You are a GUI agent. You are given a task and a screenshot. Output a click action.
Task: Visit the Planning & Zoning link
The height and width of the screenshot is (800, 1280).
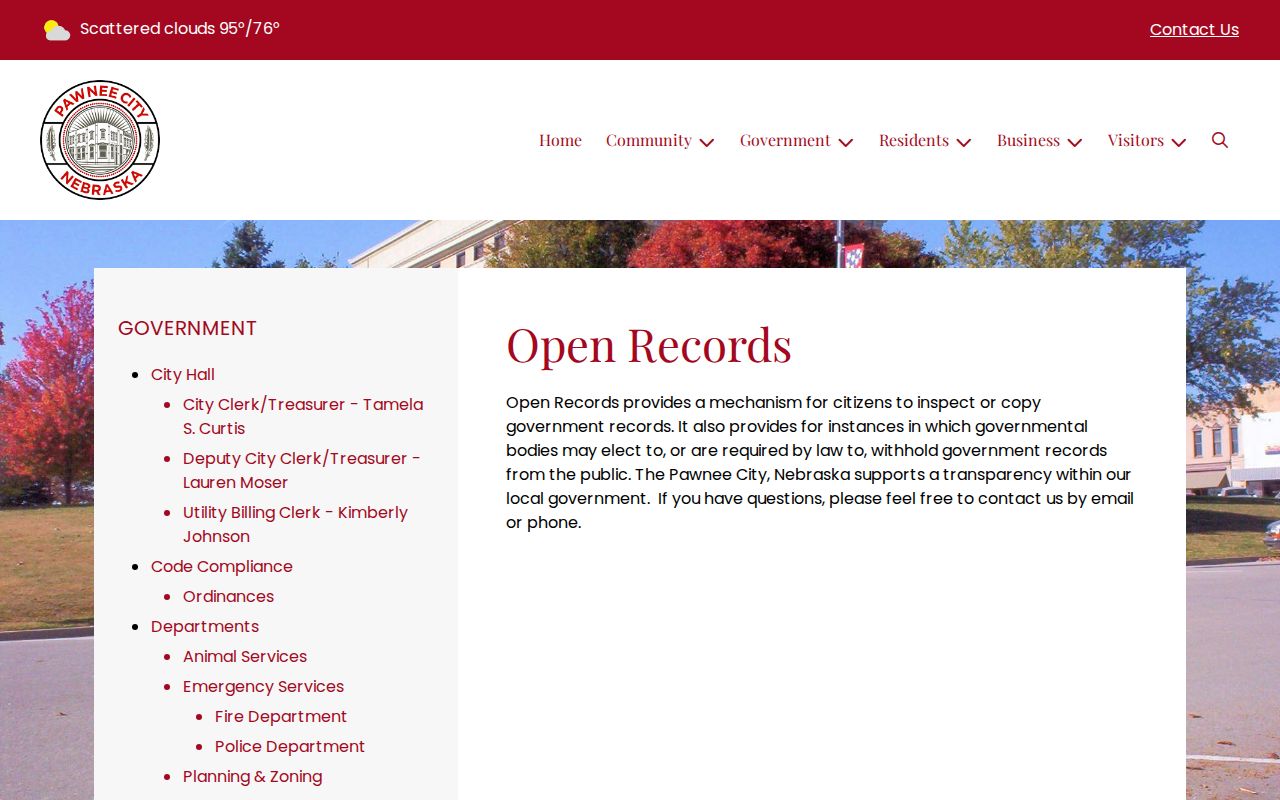click(x=253, y=777)
